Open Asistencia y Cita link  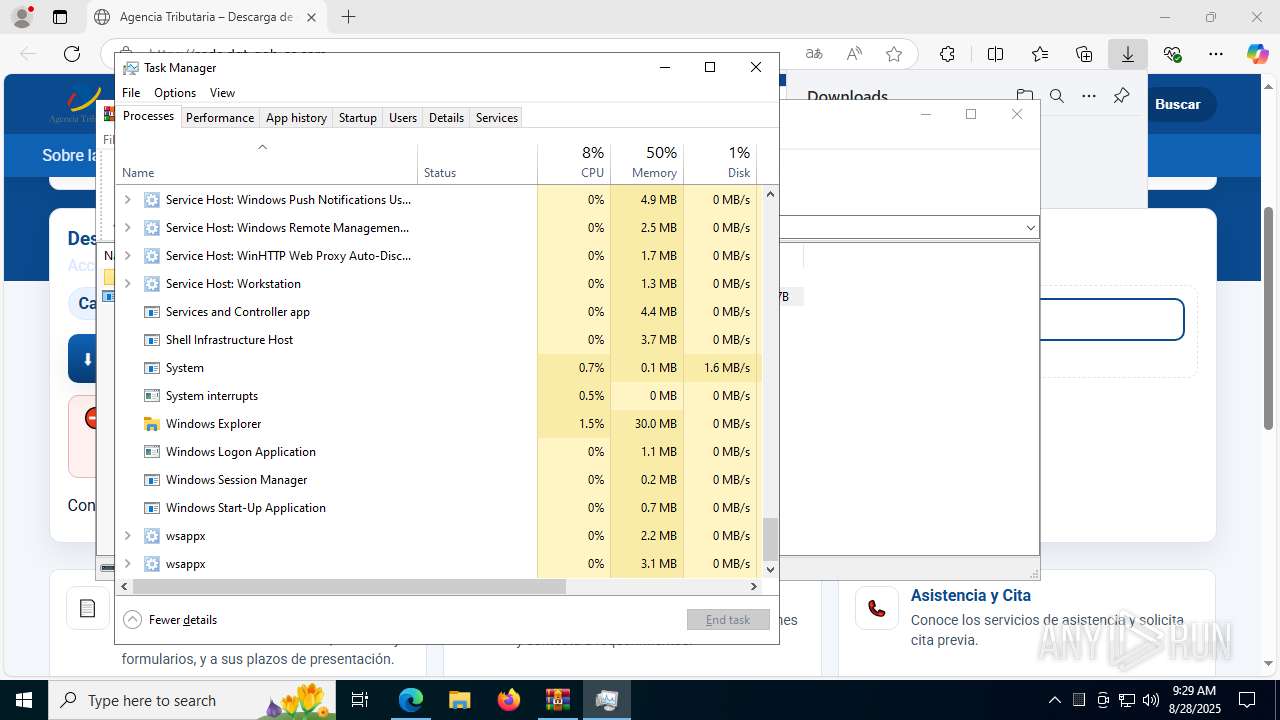(970, 595)
